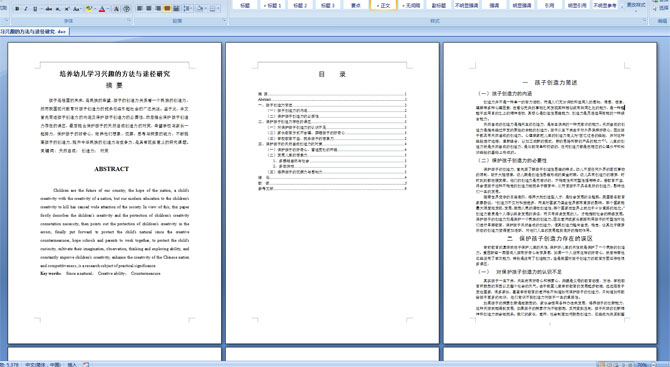The height and width of the screenshot is (367, 670).
Task: Switch to the open document tab
Action: point(34,32)
